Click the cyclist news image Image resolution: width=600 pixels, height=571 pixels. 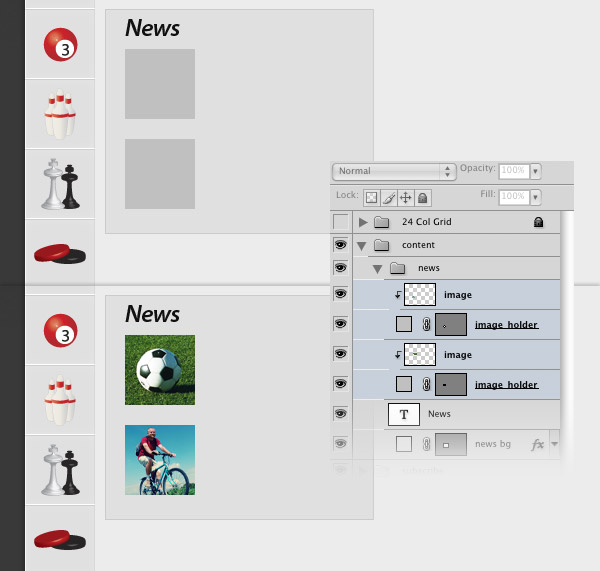coord(160,460)
